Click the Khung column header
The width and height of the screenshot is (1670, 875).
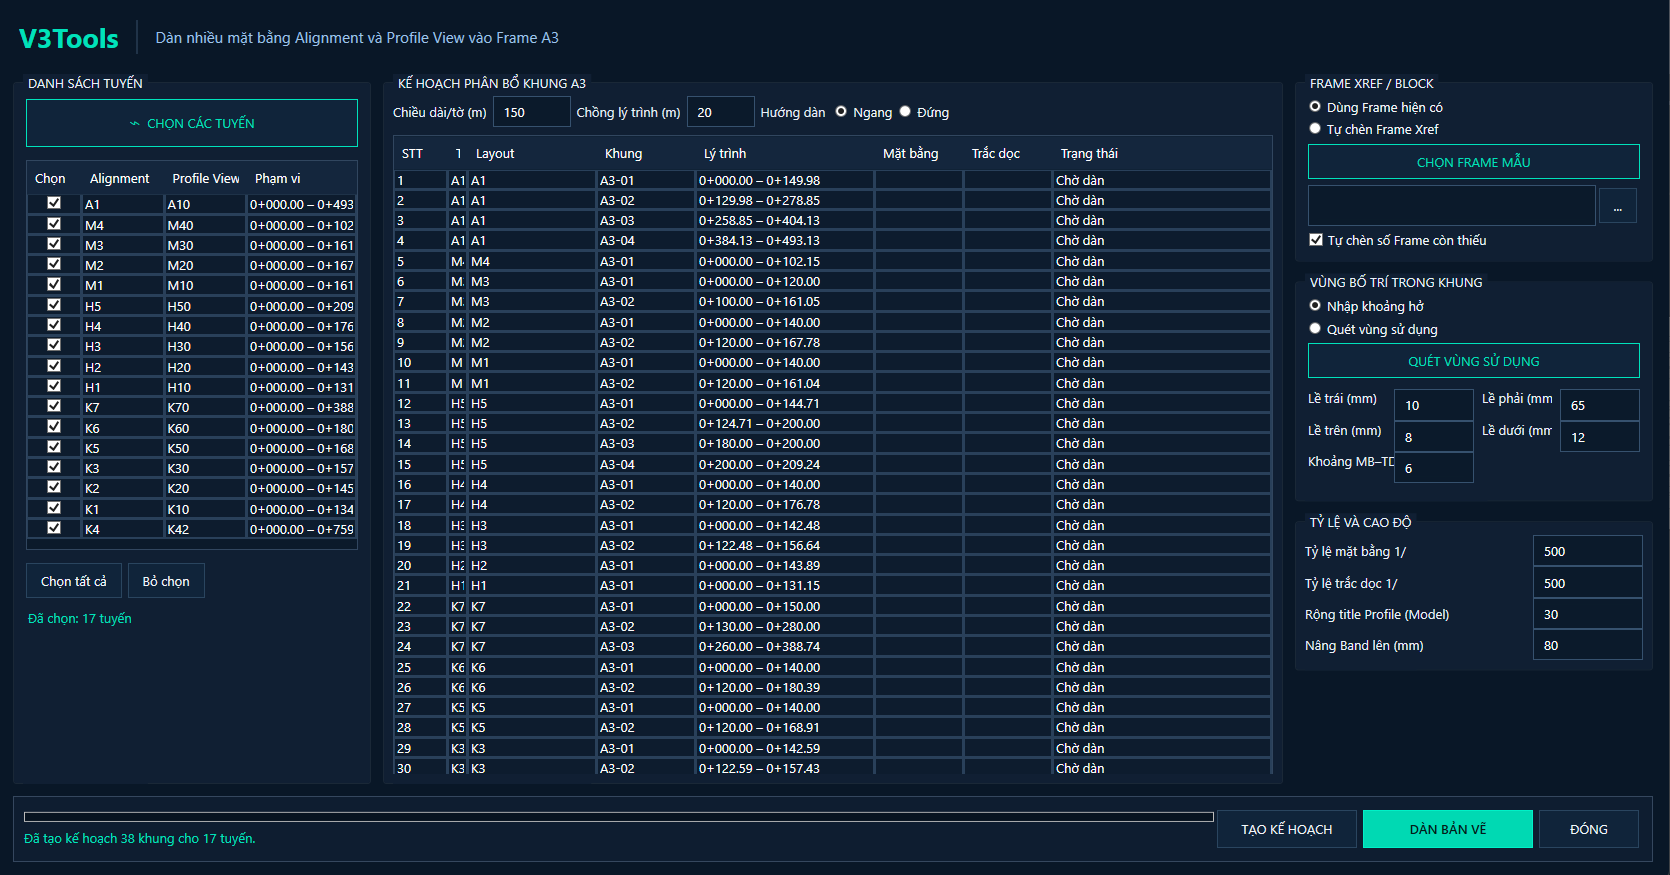point(623,153)
